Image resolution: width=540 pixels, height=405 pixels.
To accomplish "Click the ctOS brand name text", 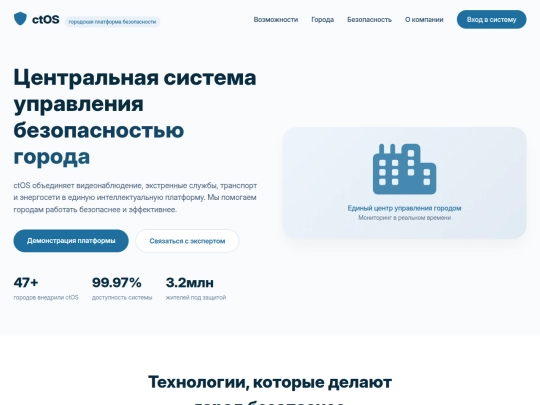I will click(x=45, y=20).
